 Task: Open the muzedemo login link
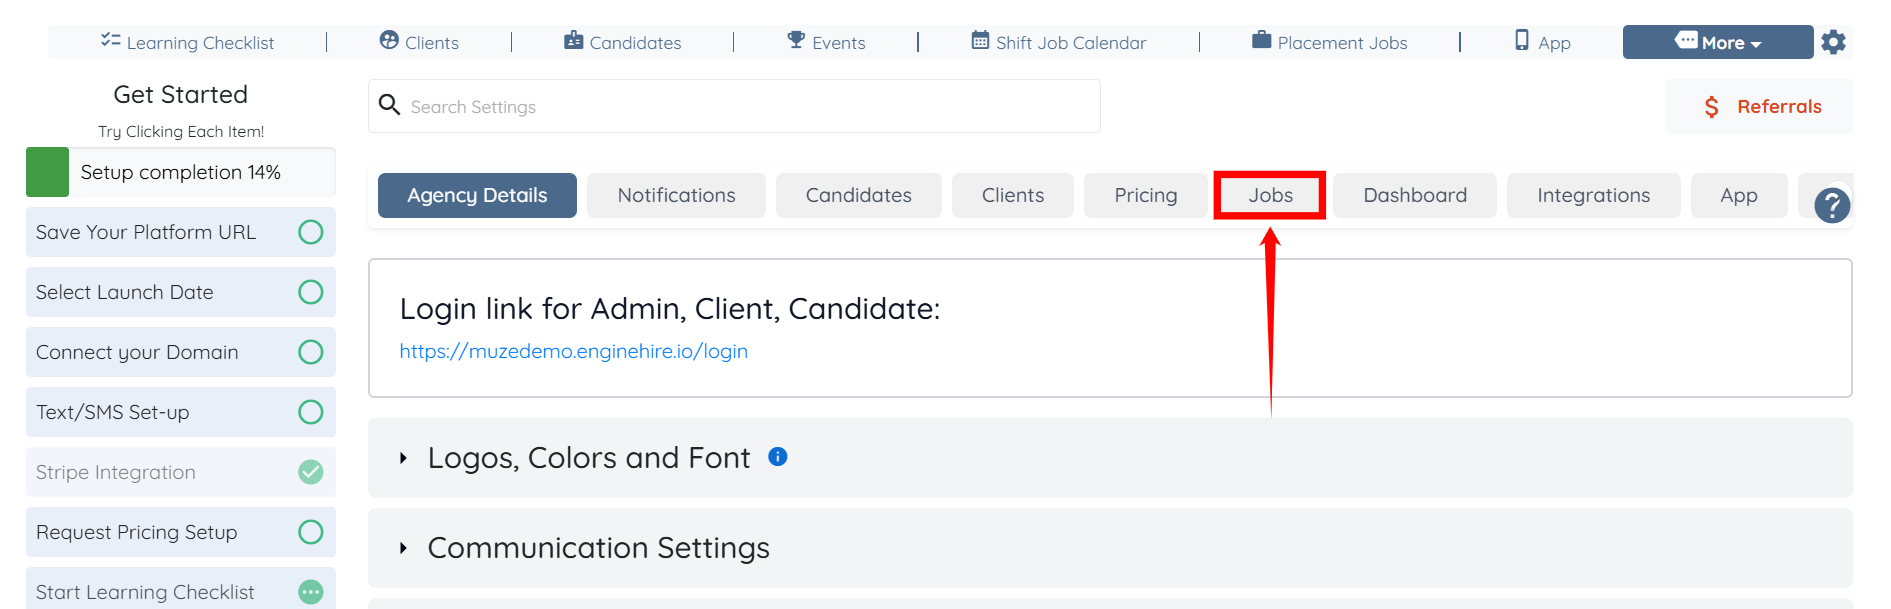coord(573,351)
